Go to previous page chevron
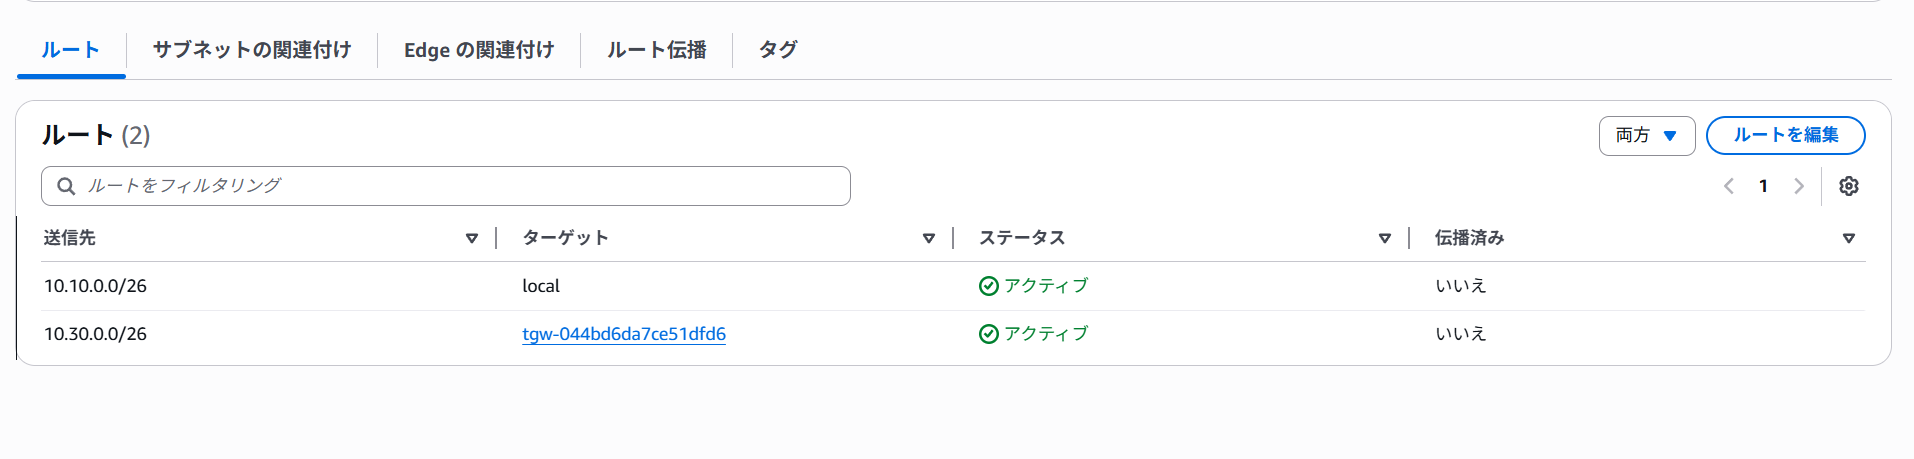The height and width of the screenshot is (459, 1914). click(1728, 186)
